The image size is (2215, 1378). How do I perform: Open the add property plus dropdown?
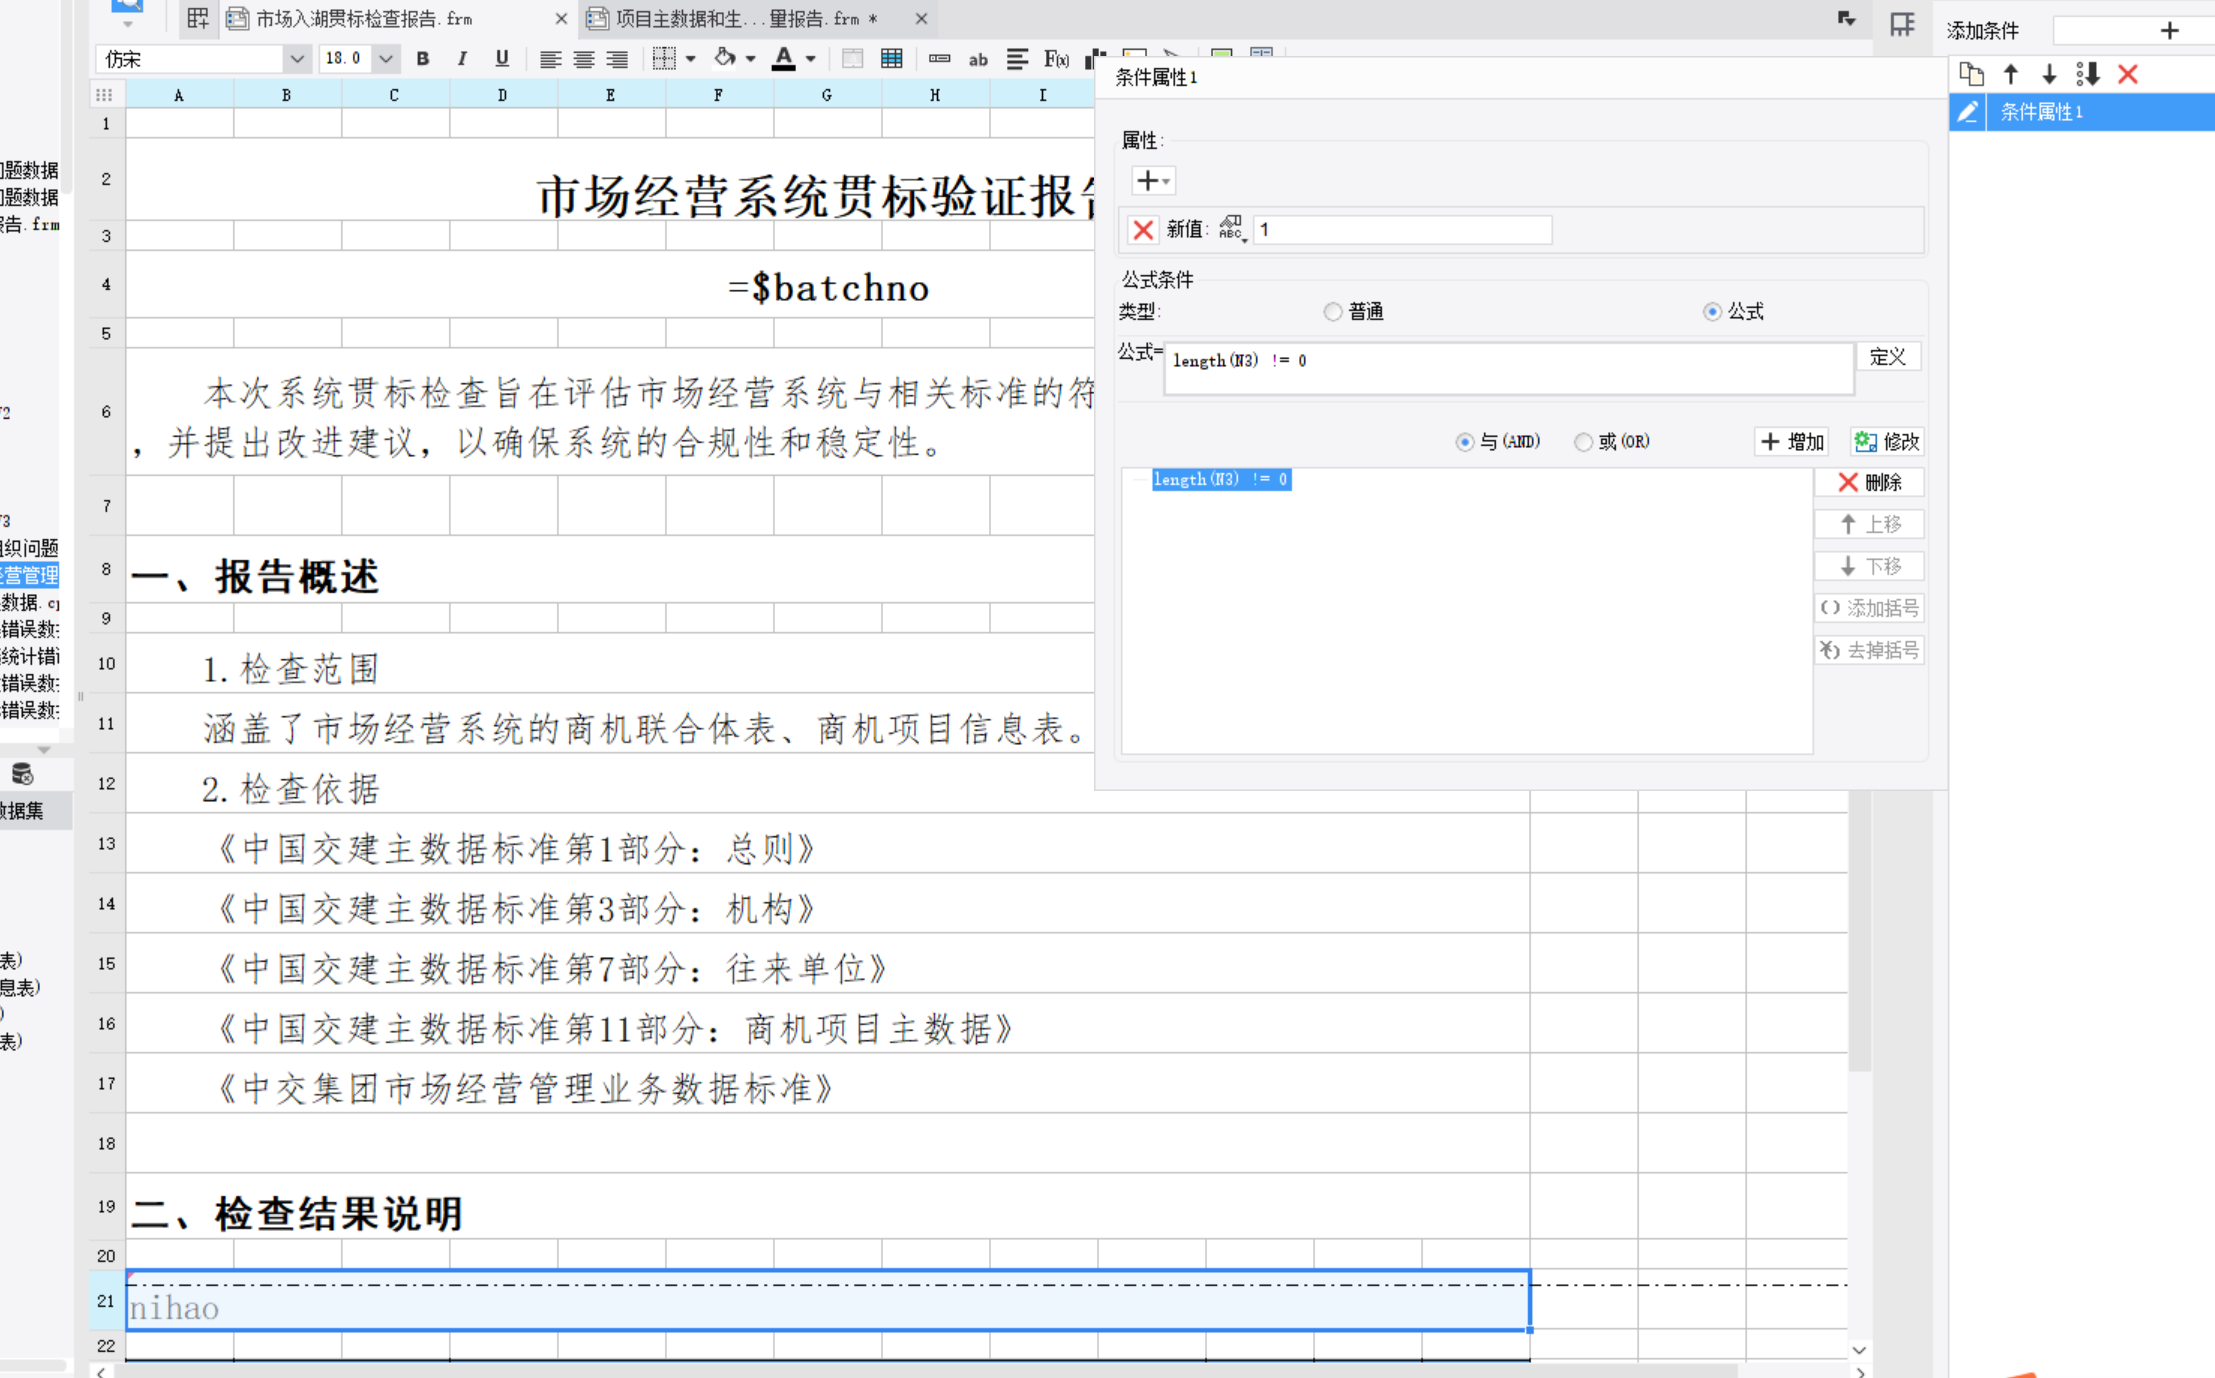pos(1152,181)
